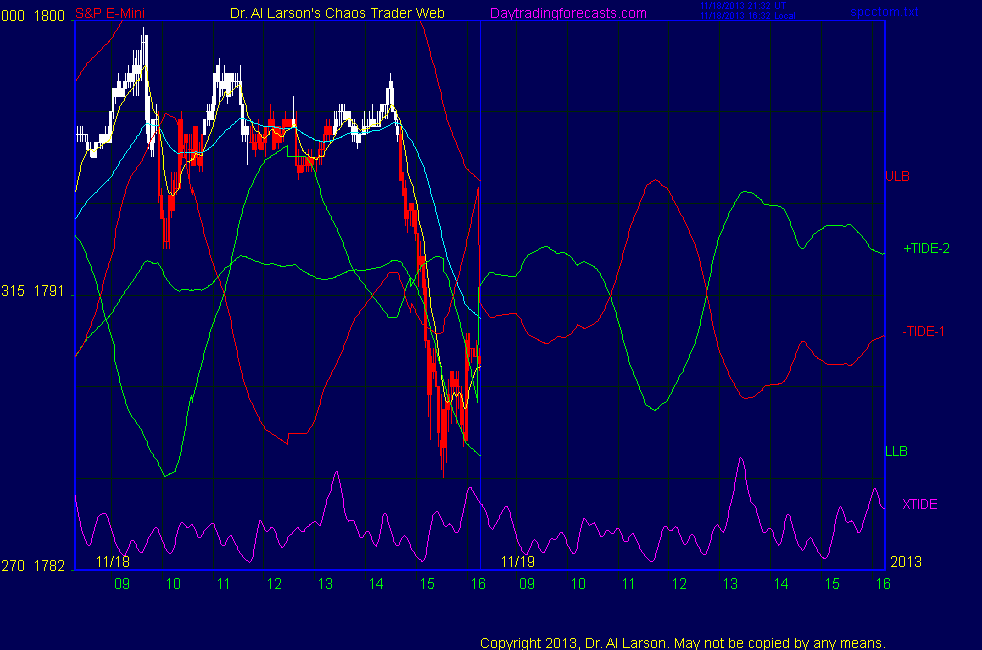Click the '09' hour label under 11/19
Image resolution: width=982 pixels, height=650 pixels.
point(527,584)
